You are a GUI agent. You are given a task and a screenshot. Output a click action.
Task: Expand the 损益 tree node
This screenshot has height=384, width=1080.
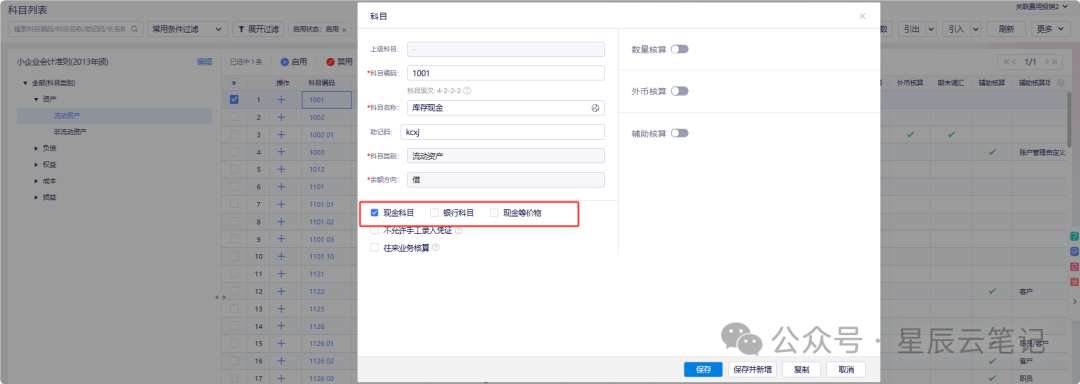(37, 198)
